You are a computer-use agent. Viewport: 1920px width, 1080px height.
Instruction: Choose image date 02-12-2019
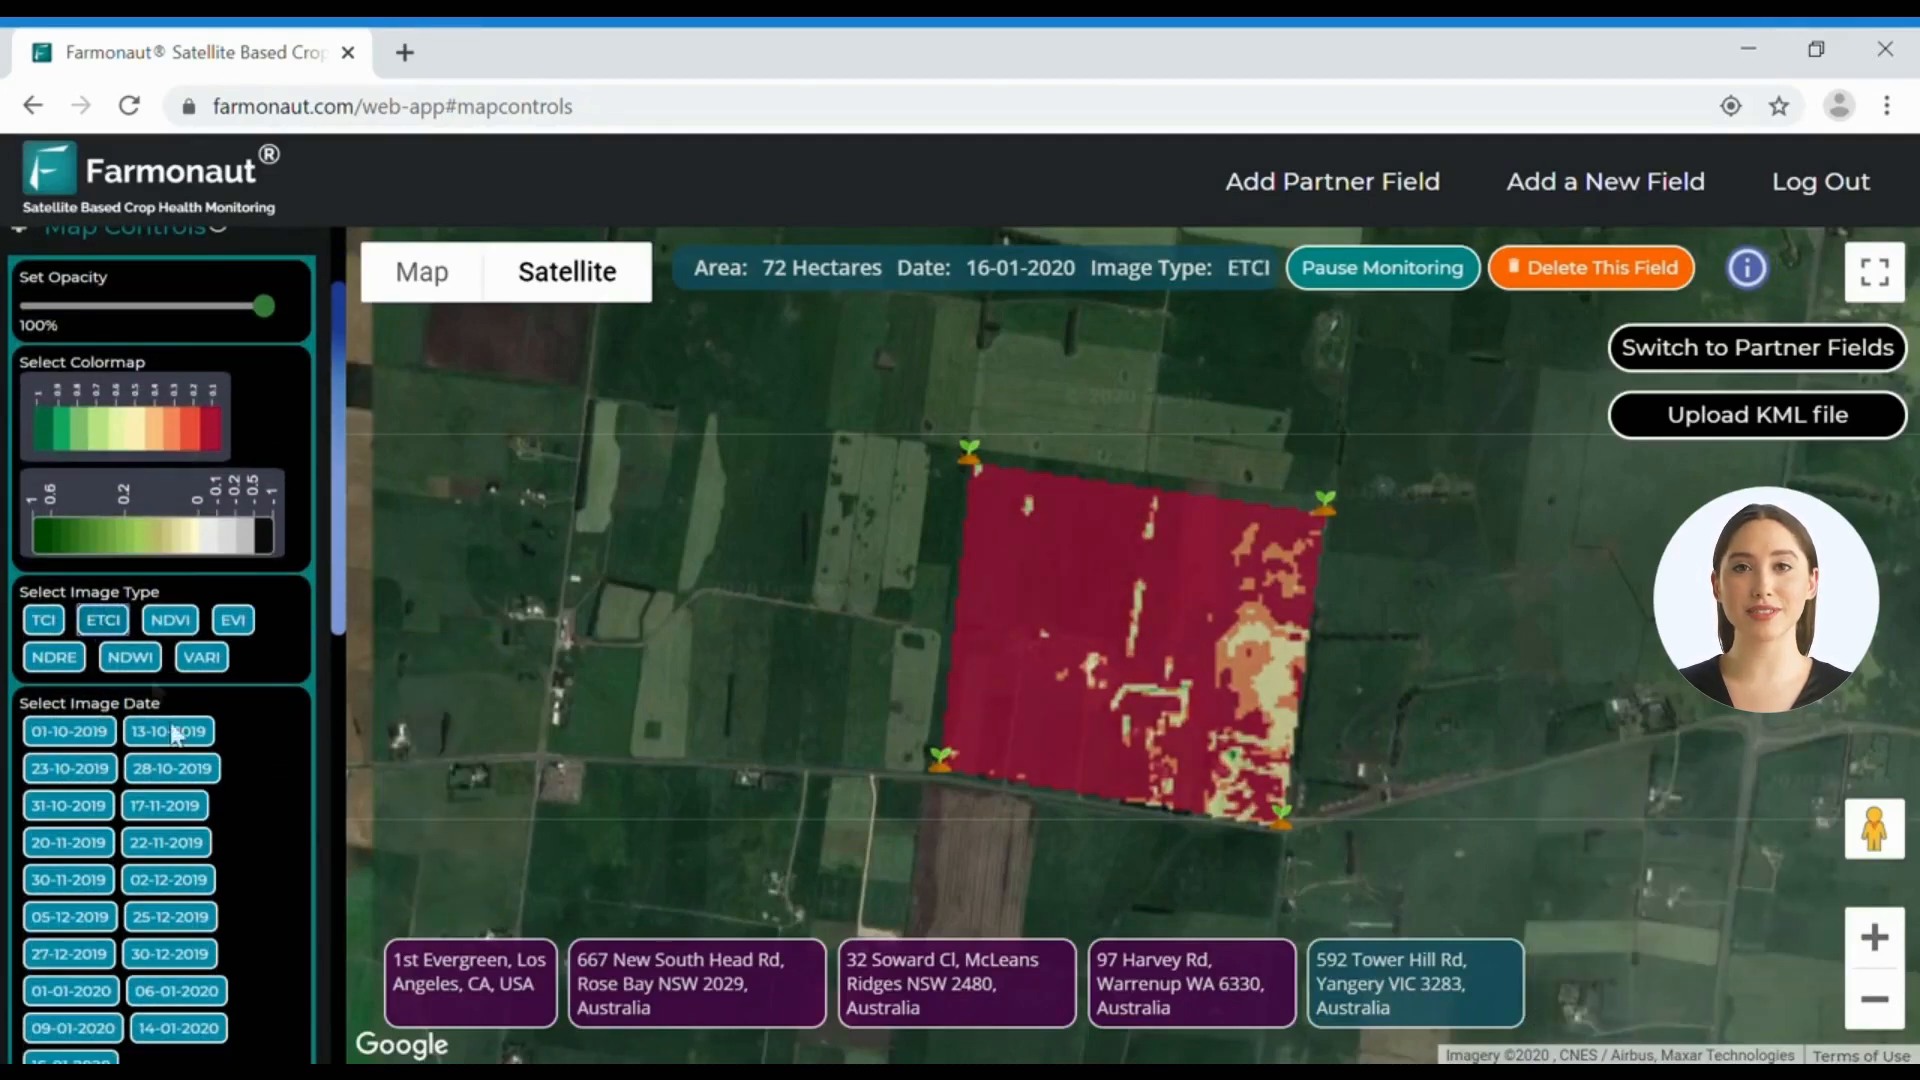(x=168, y=880)
